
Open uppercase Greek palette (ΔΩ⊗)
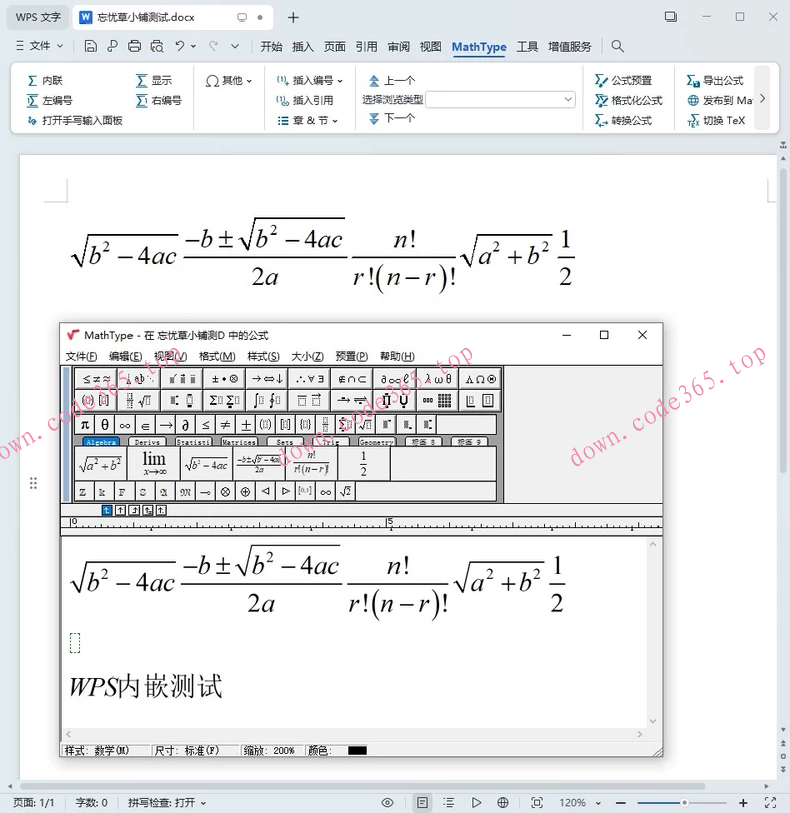(x=481, y=379)
